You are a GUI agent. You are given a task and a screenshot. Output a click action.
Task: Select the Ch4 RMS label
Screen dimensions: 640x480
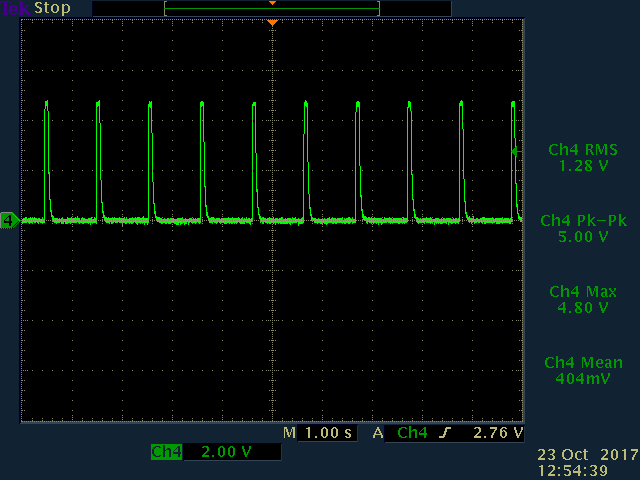(583, 150)
